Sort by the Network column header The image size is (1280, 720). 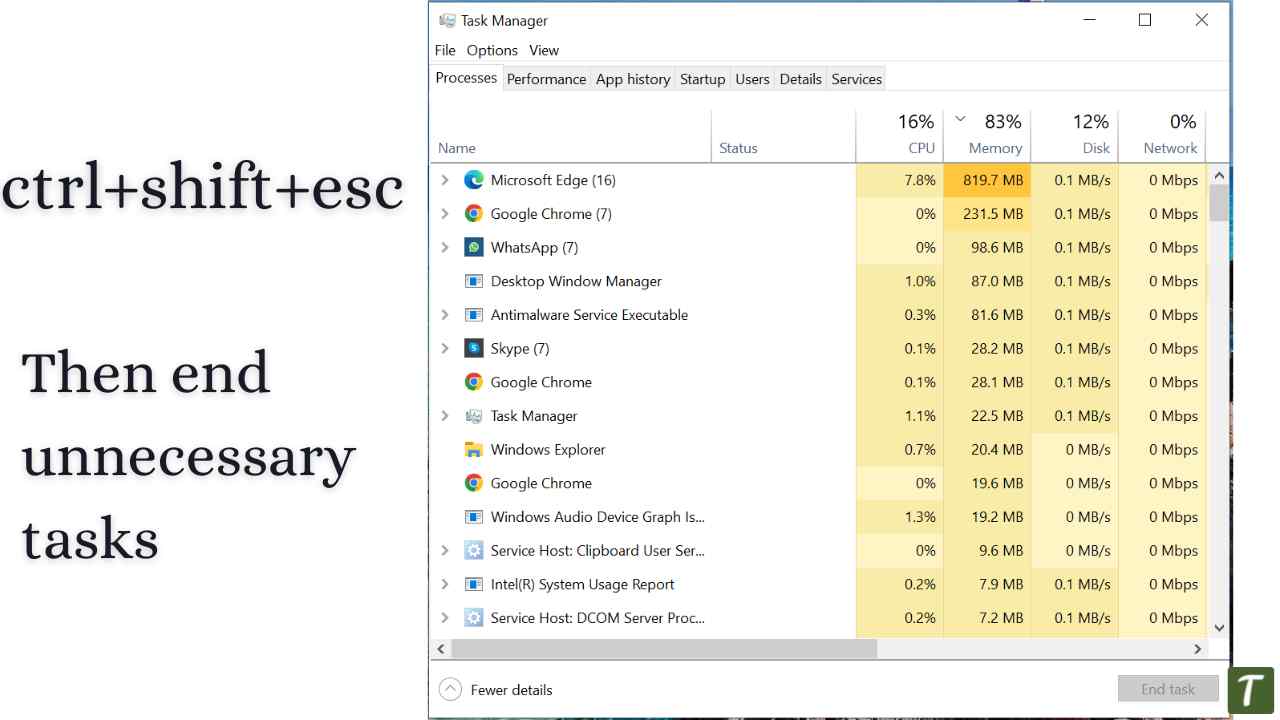point(1162,135)
